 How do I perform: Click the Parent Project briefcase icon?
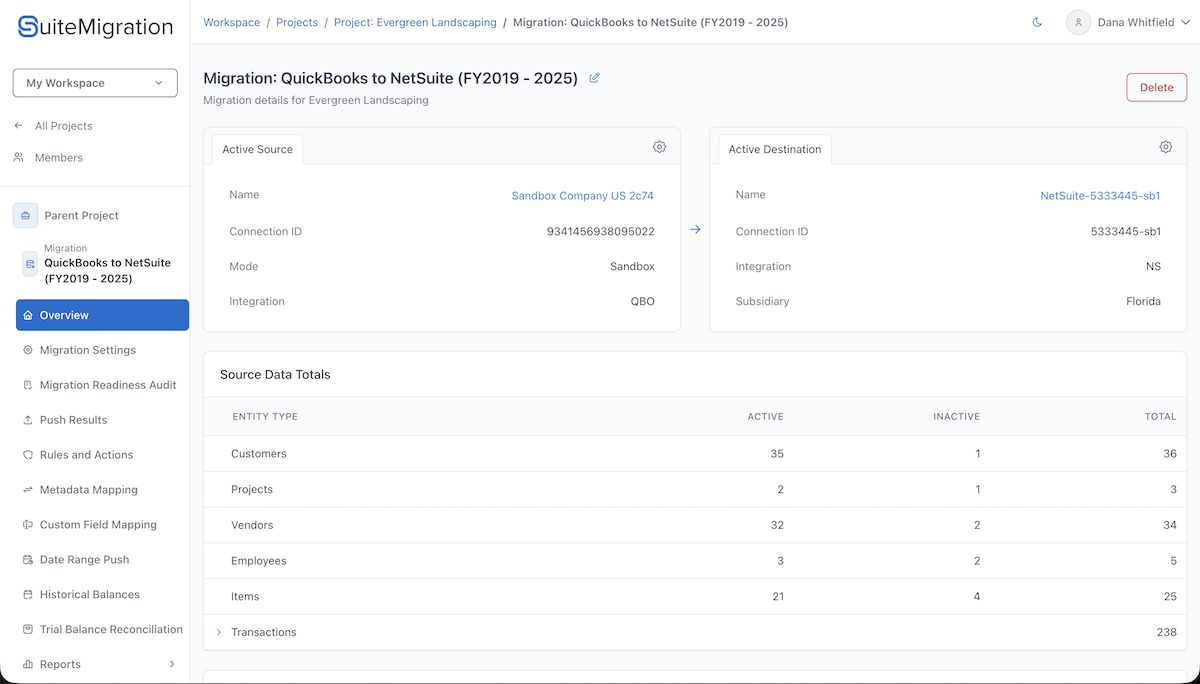25,215
